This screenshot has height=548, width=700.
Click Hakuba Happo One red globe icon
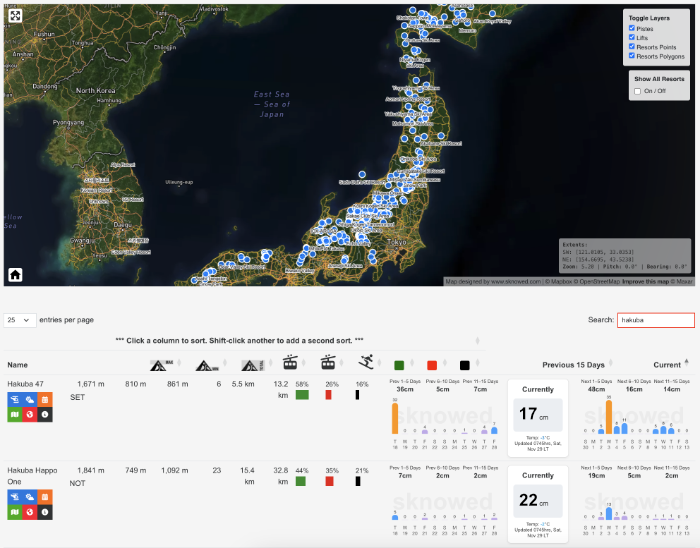[30, 512]
